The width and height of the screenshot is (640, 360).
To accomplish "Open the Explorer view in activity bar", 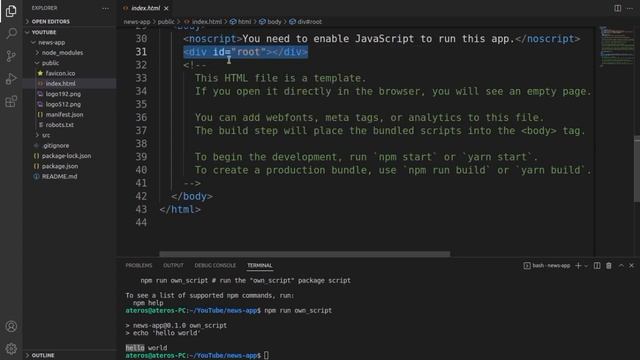I will pyautogui.click(x=11, y=11).
